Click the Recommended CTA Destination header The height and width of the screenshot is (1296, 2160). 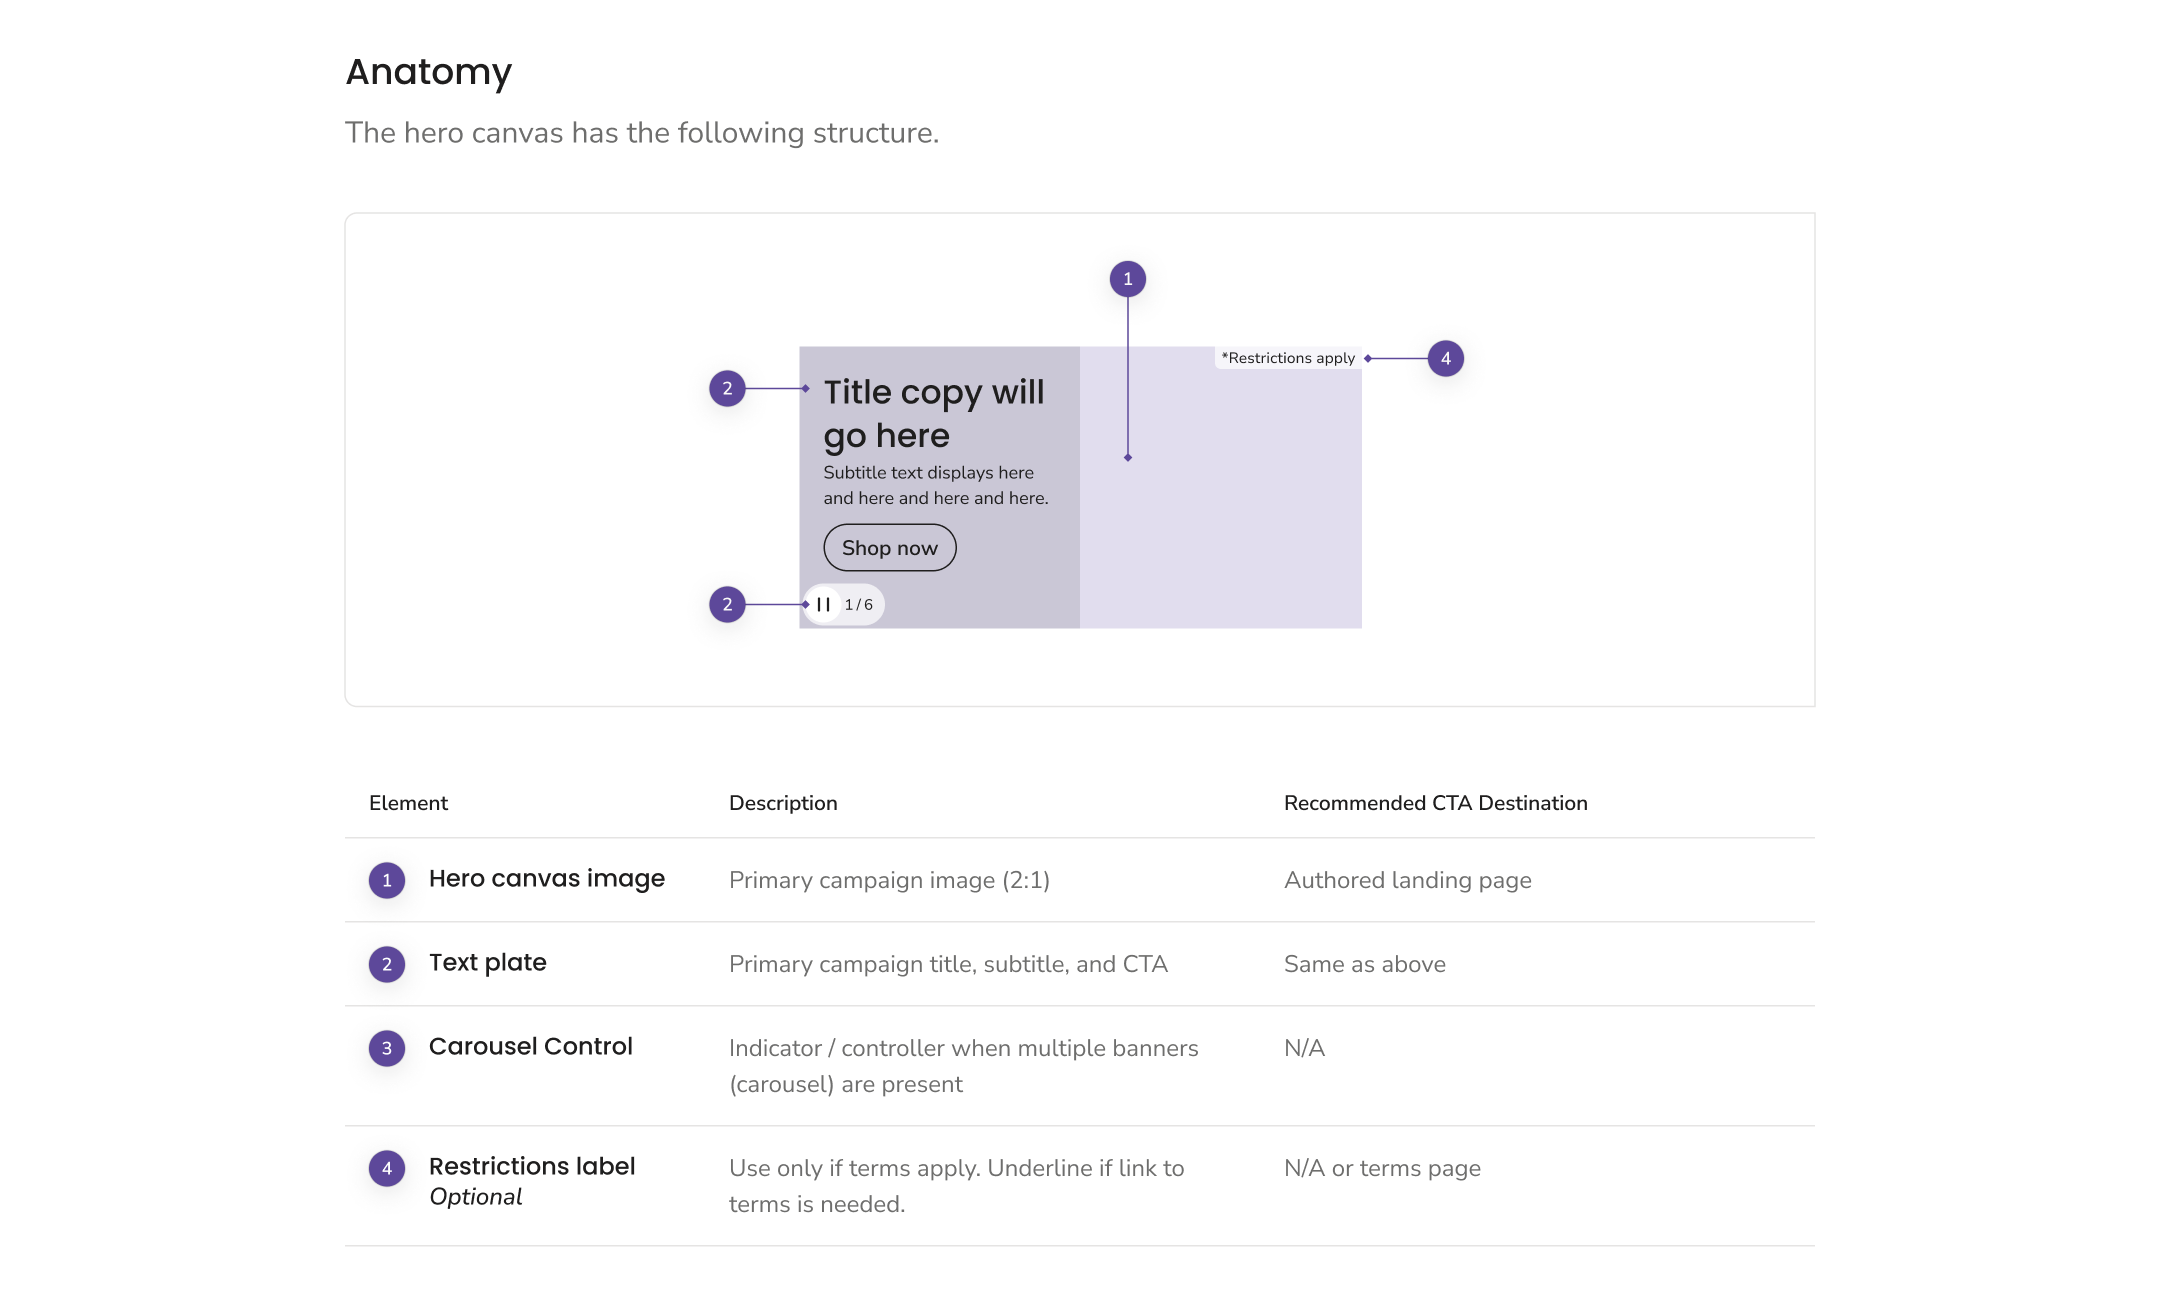click(1435, 803)
